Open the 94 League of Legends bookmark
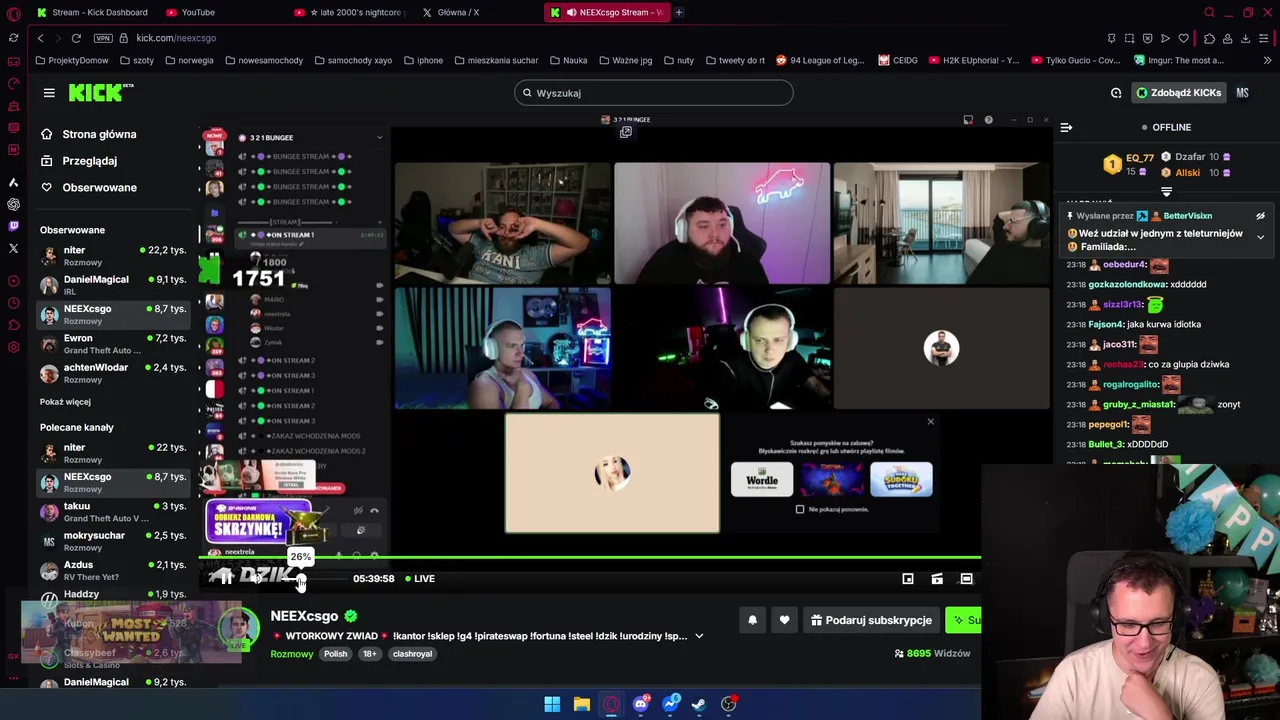 (819, 60)
